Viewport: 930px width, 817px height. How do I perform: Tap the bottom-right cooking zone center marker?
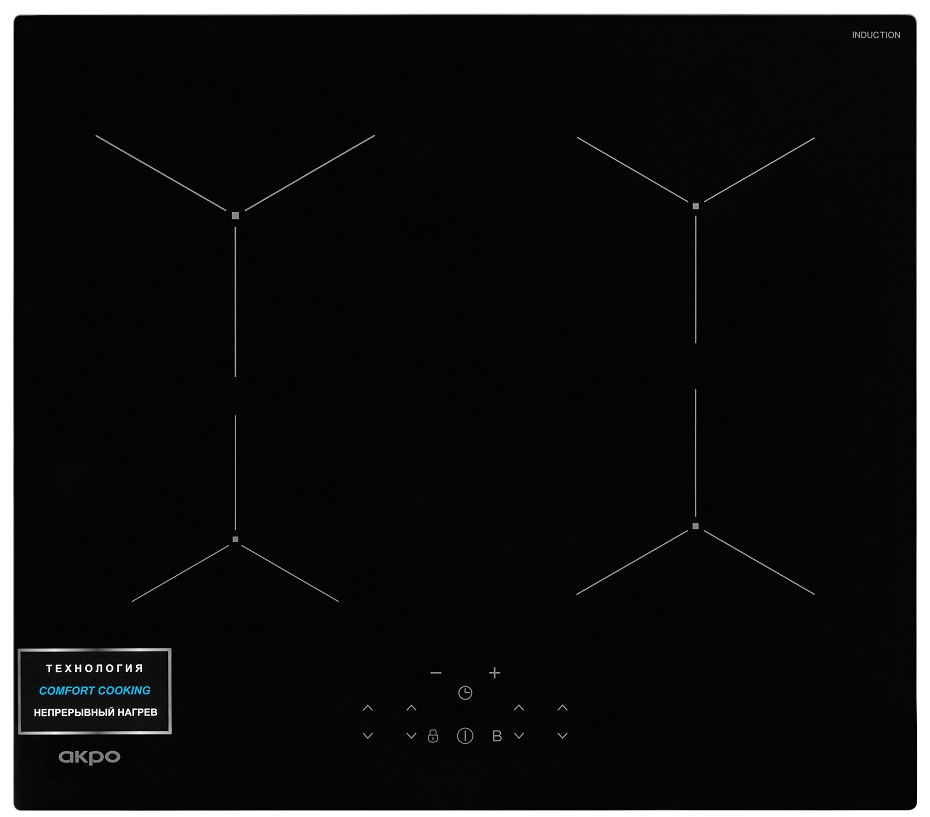pyautogui.click(x=695, y=526)
